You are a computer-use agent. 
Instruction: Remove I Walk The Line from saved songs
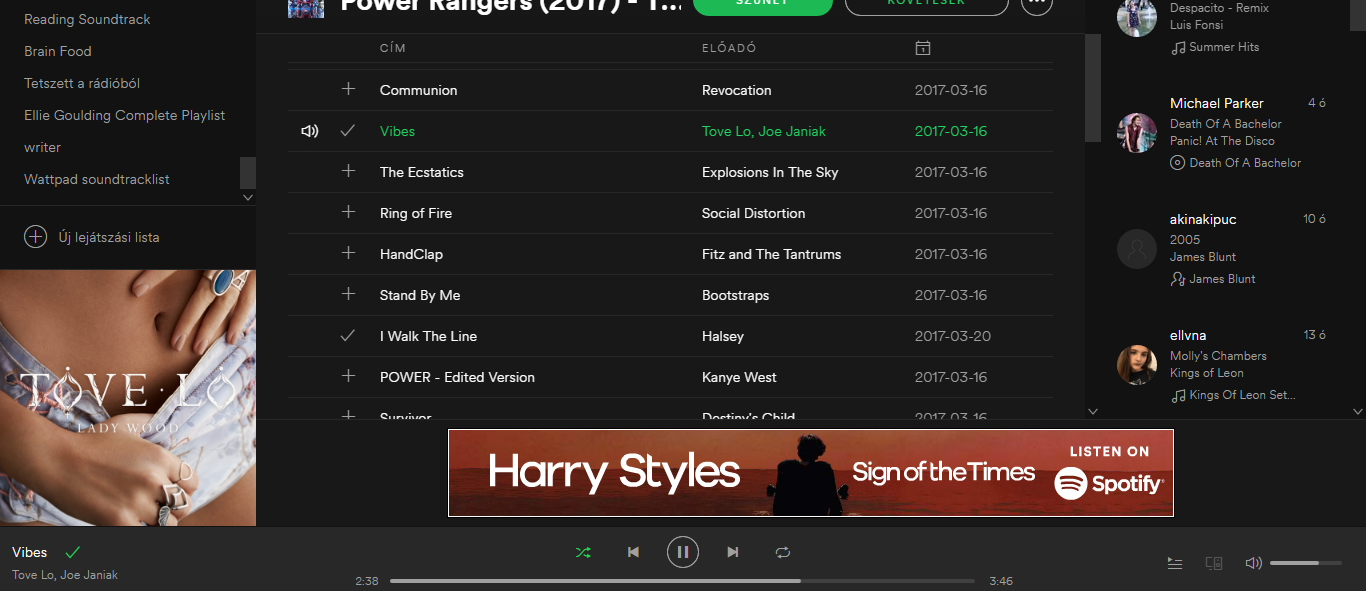pos(348,335)
